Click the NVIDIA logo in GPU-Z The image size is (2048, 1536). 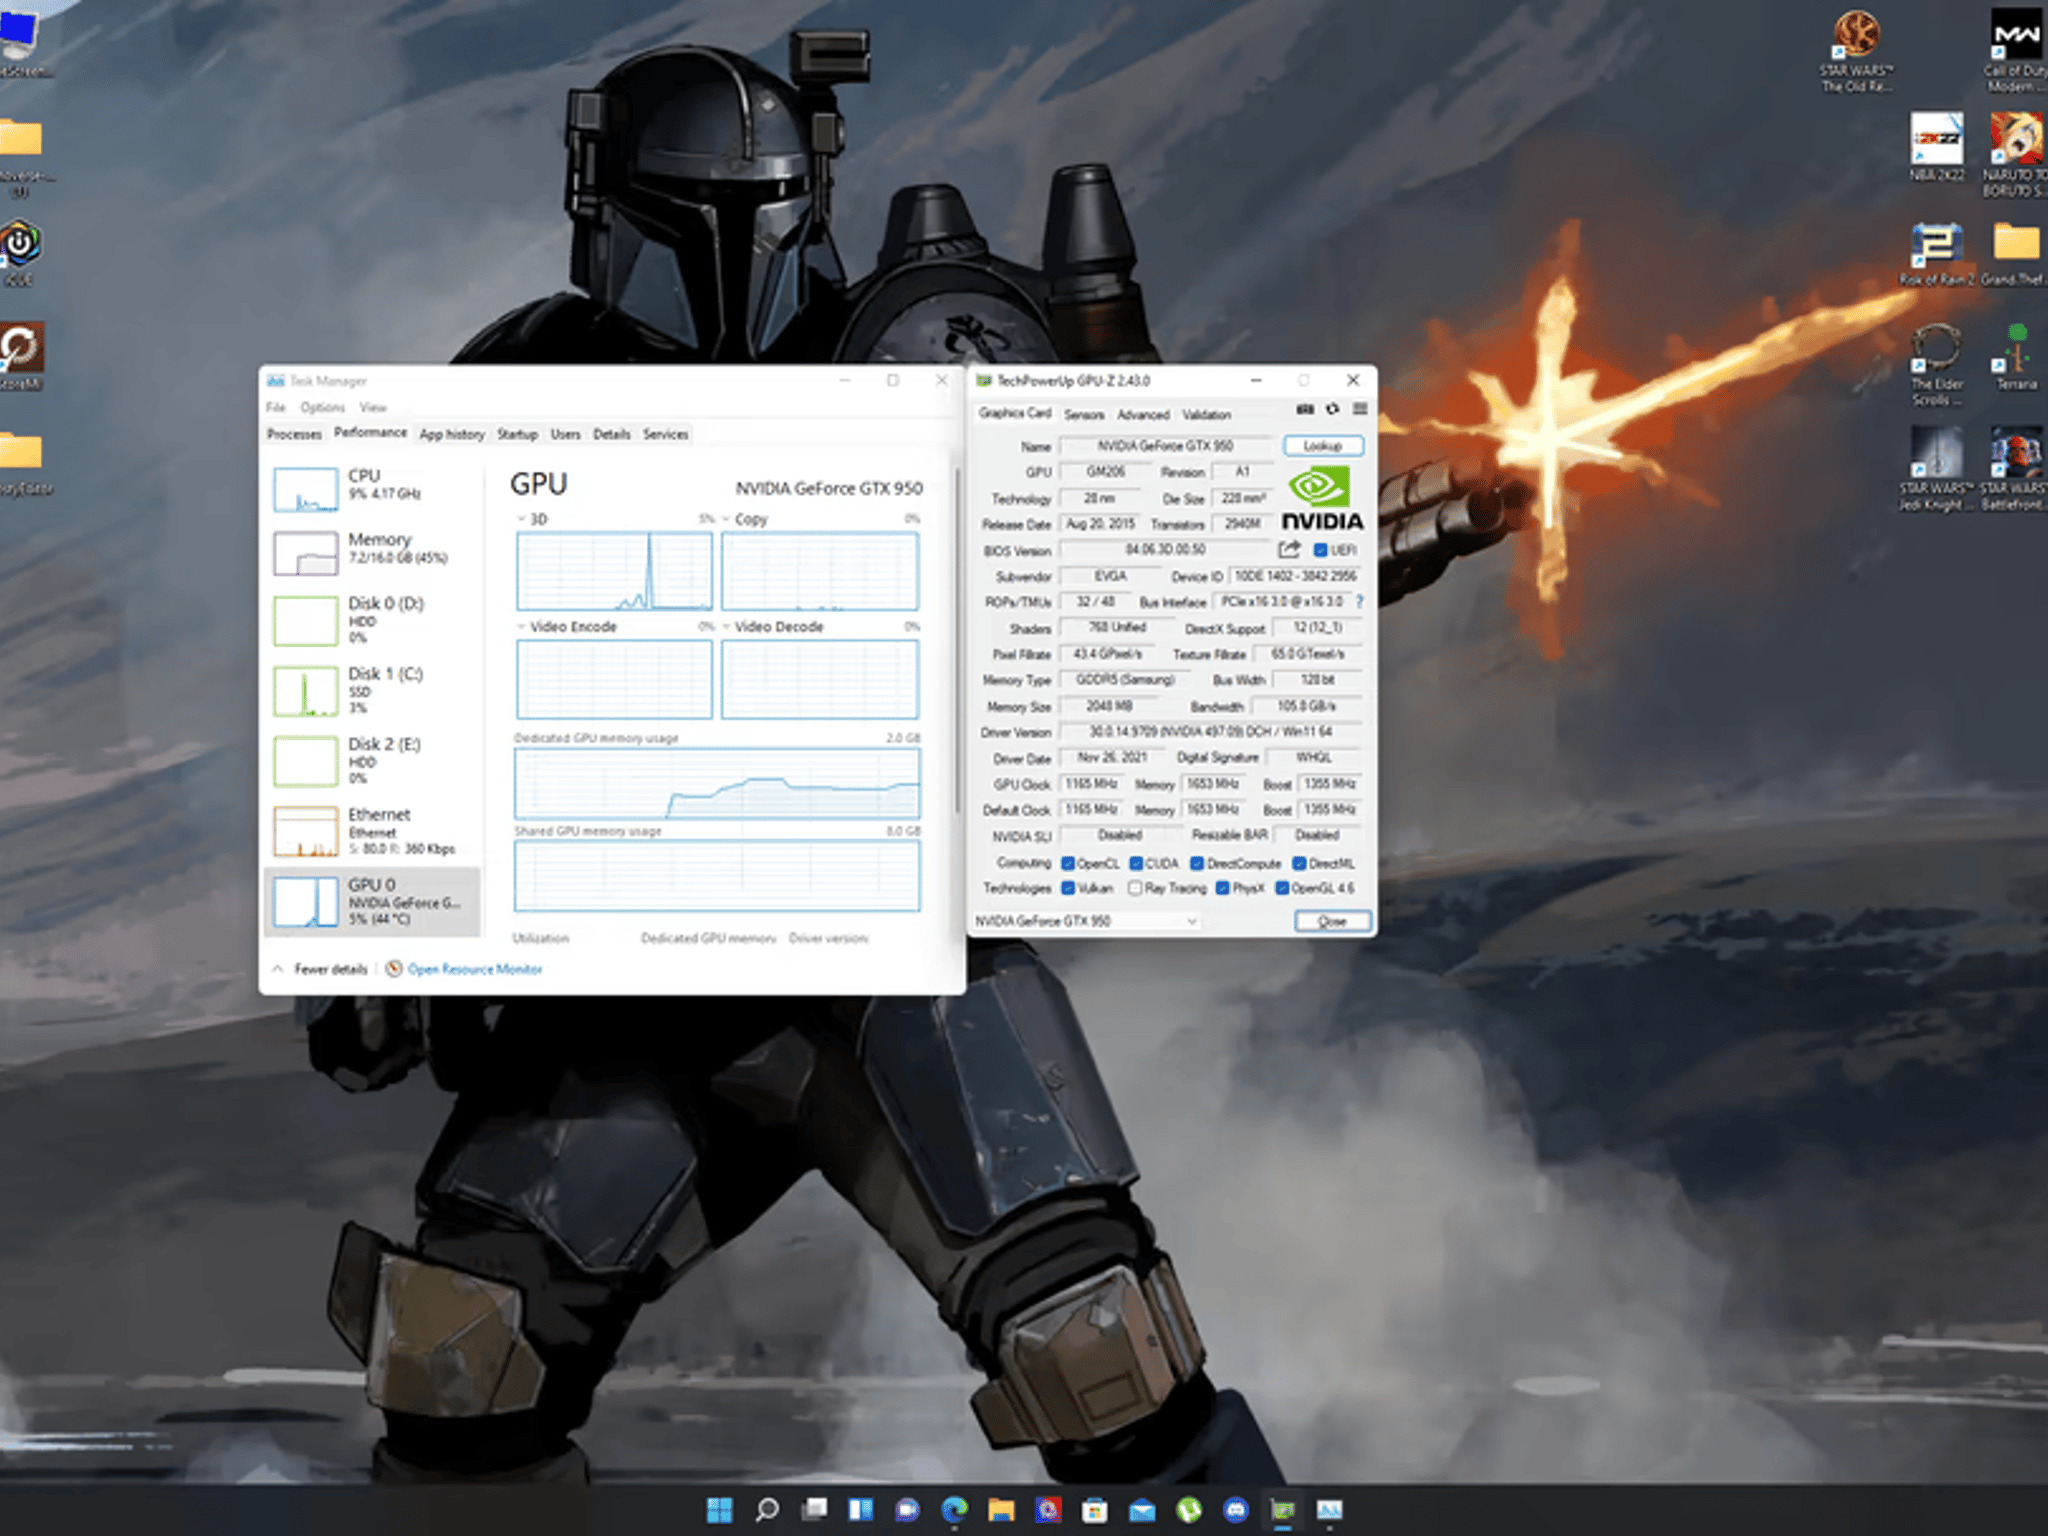[x=1322, y=498]
